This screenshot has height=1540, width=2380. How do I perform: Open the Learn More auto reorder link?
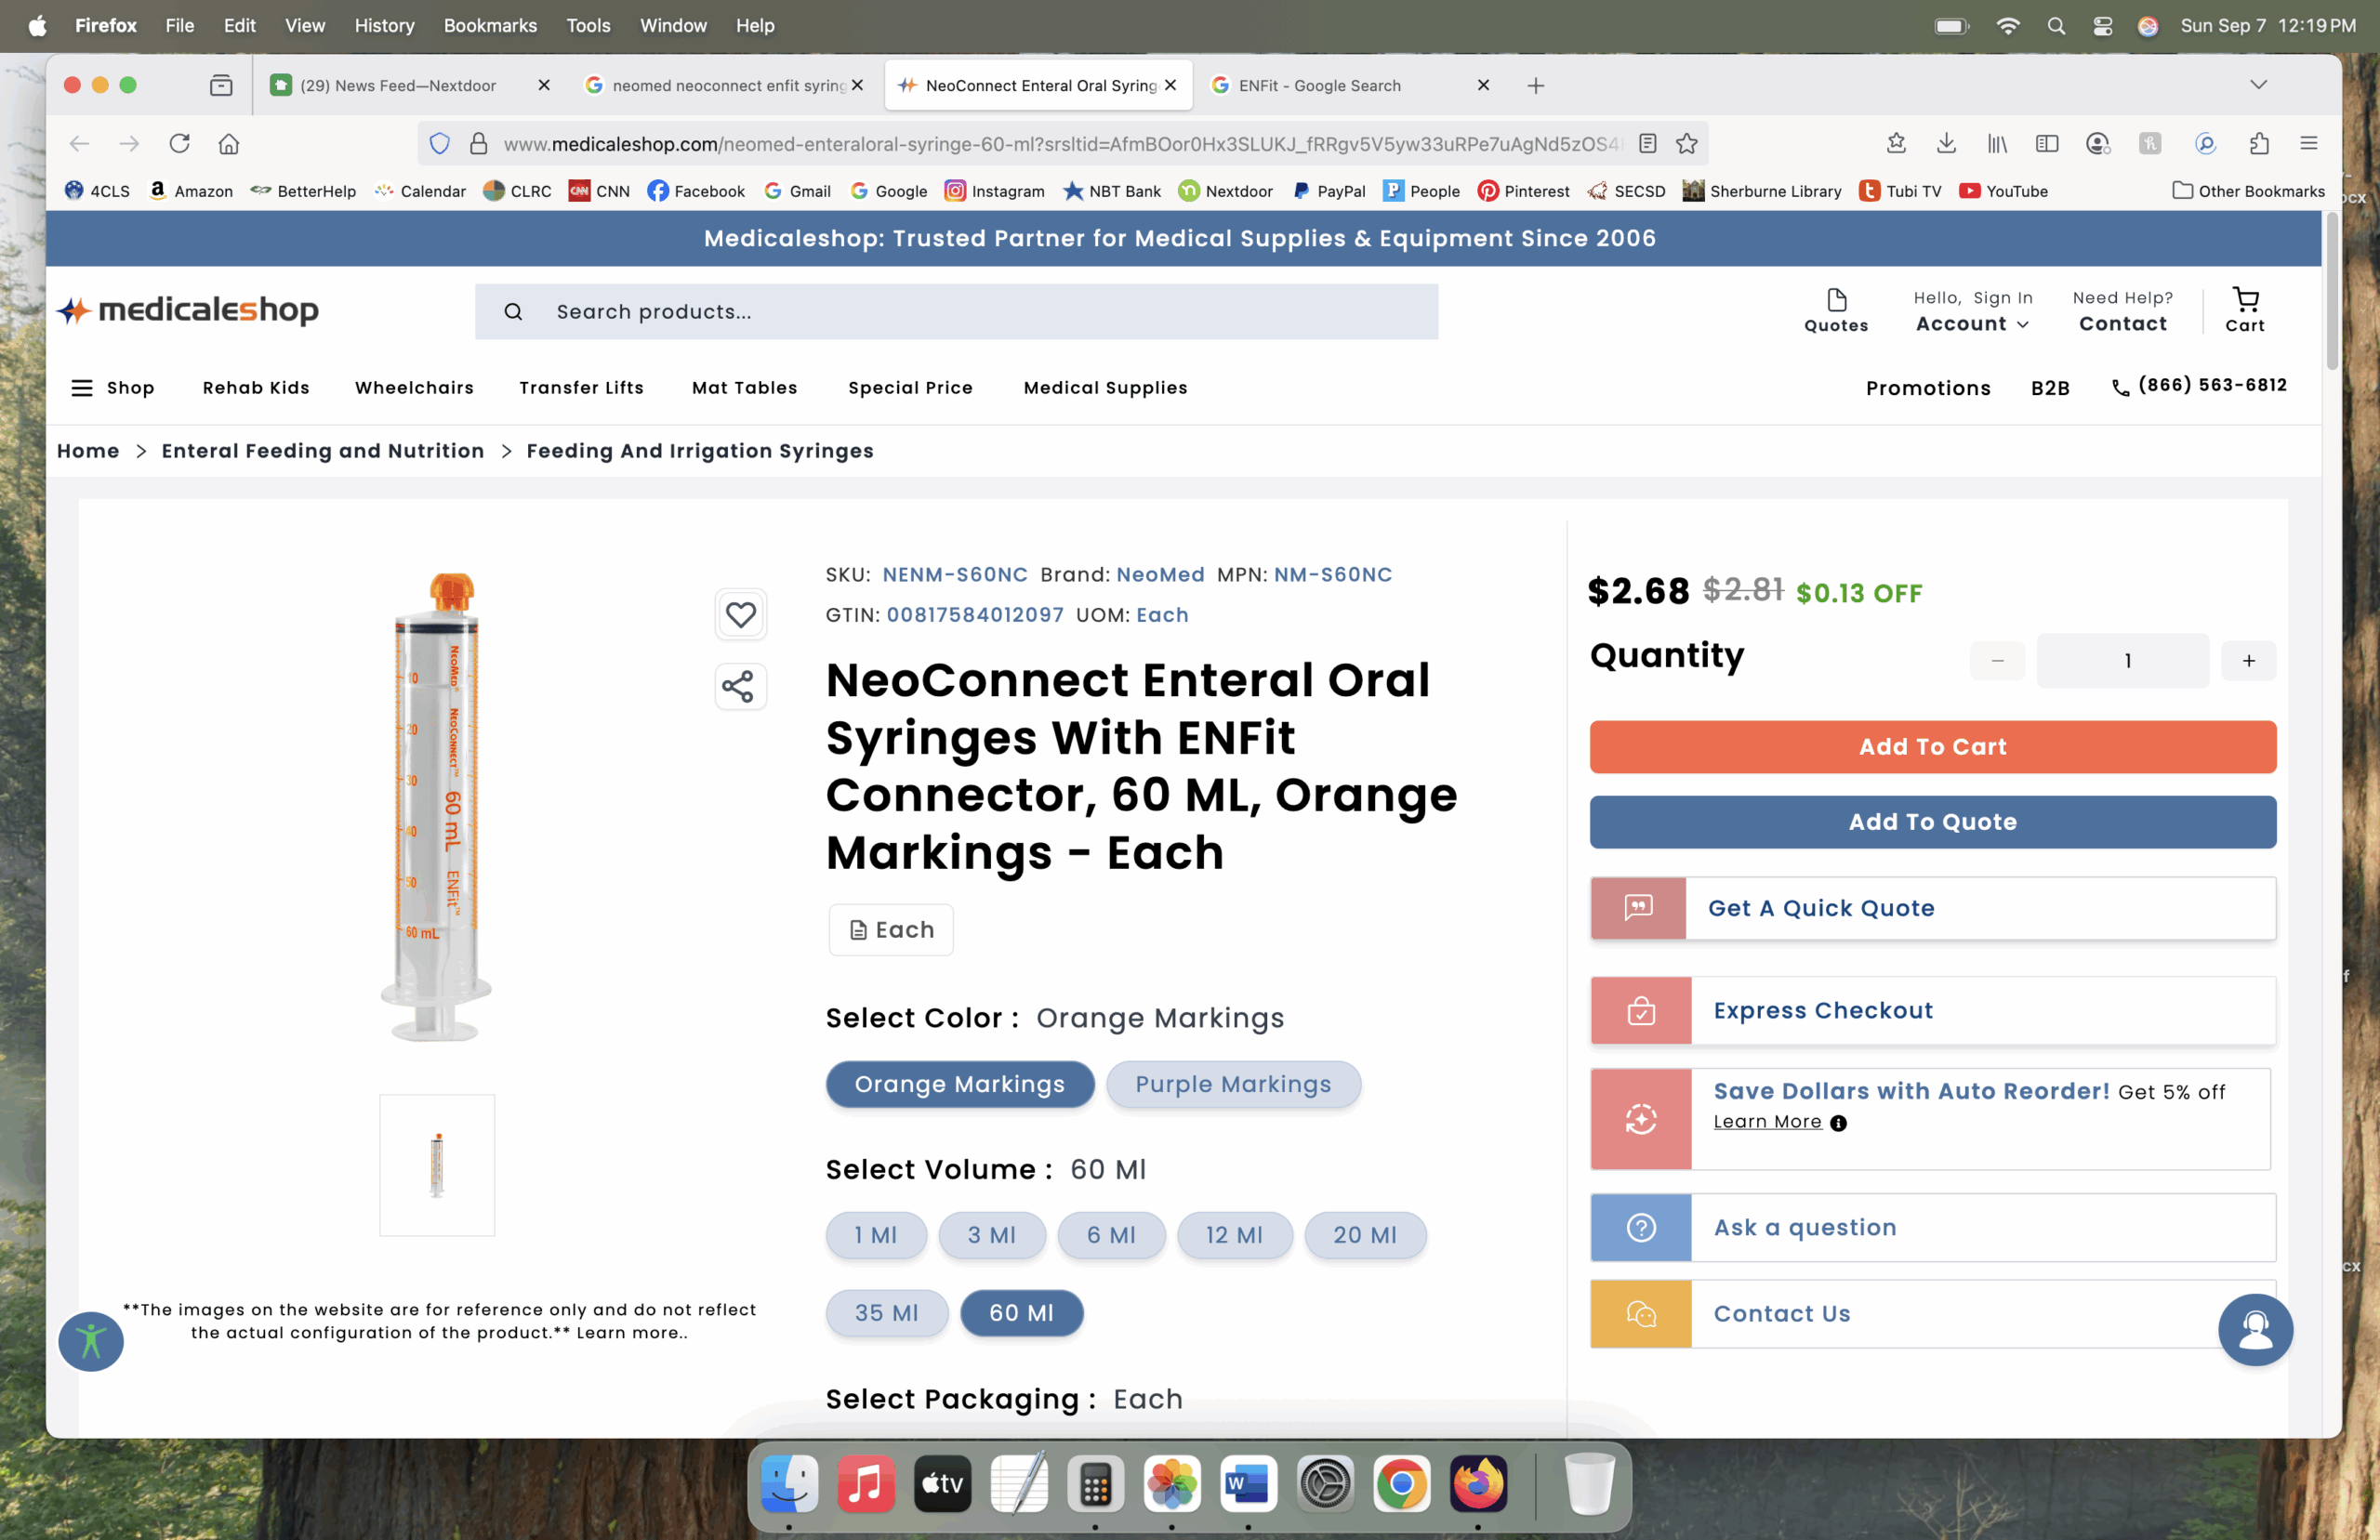point(1767,1122)
